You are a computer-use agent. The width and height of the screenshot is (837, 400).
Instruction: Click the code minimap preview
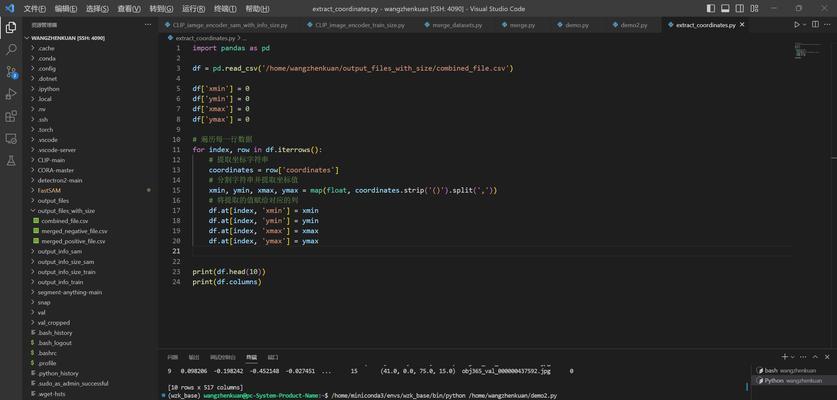coord(807,49)
